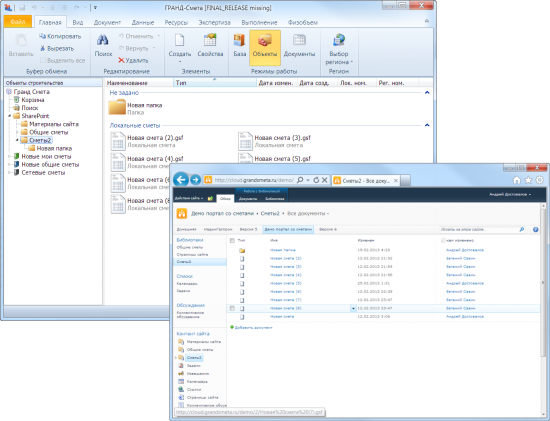Screen dimensions: 550x421
Task: Click the SharePoint search magnifier icon
Action: pyautogui.click(x=522, y=229)
